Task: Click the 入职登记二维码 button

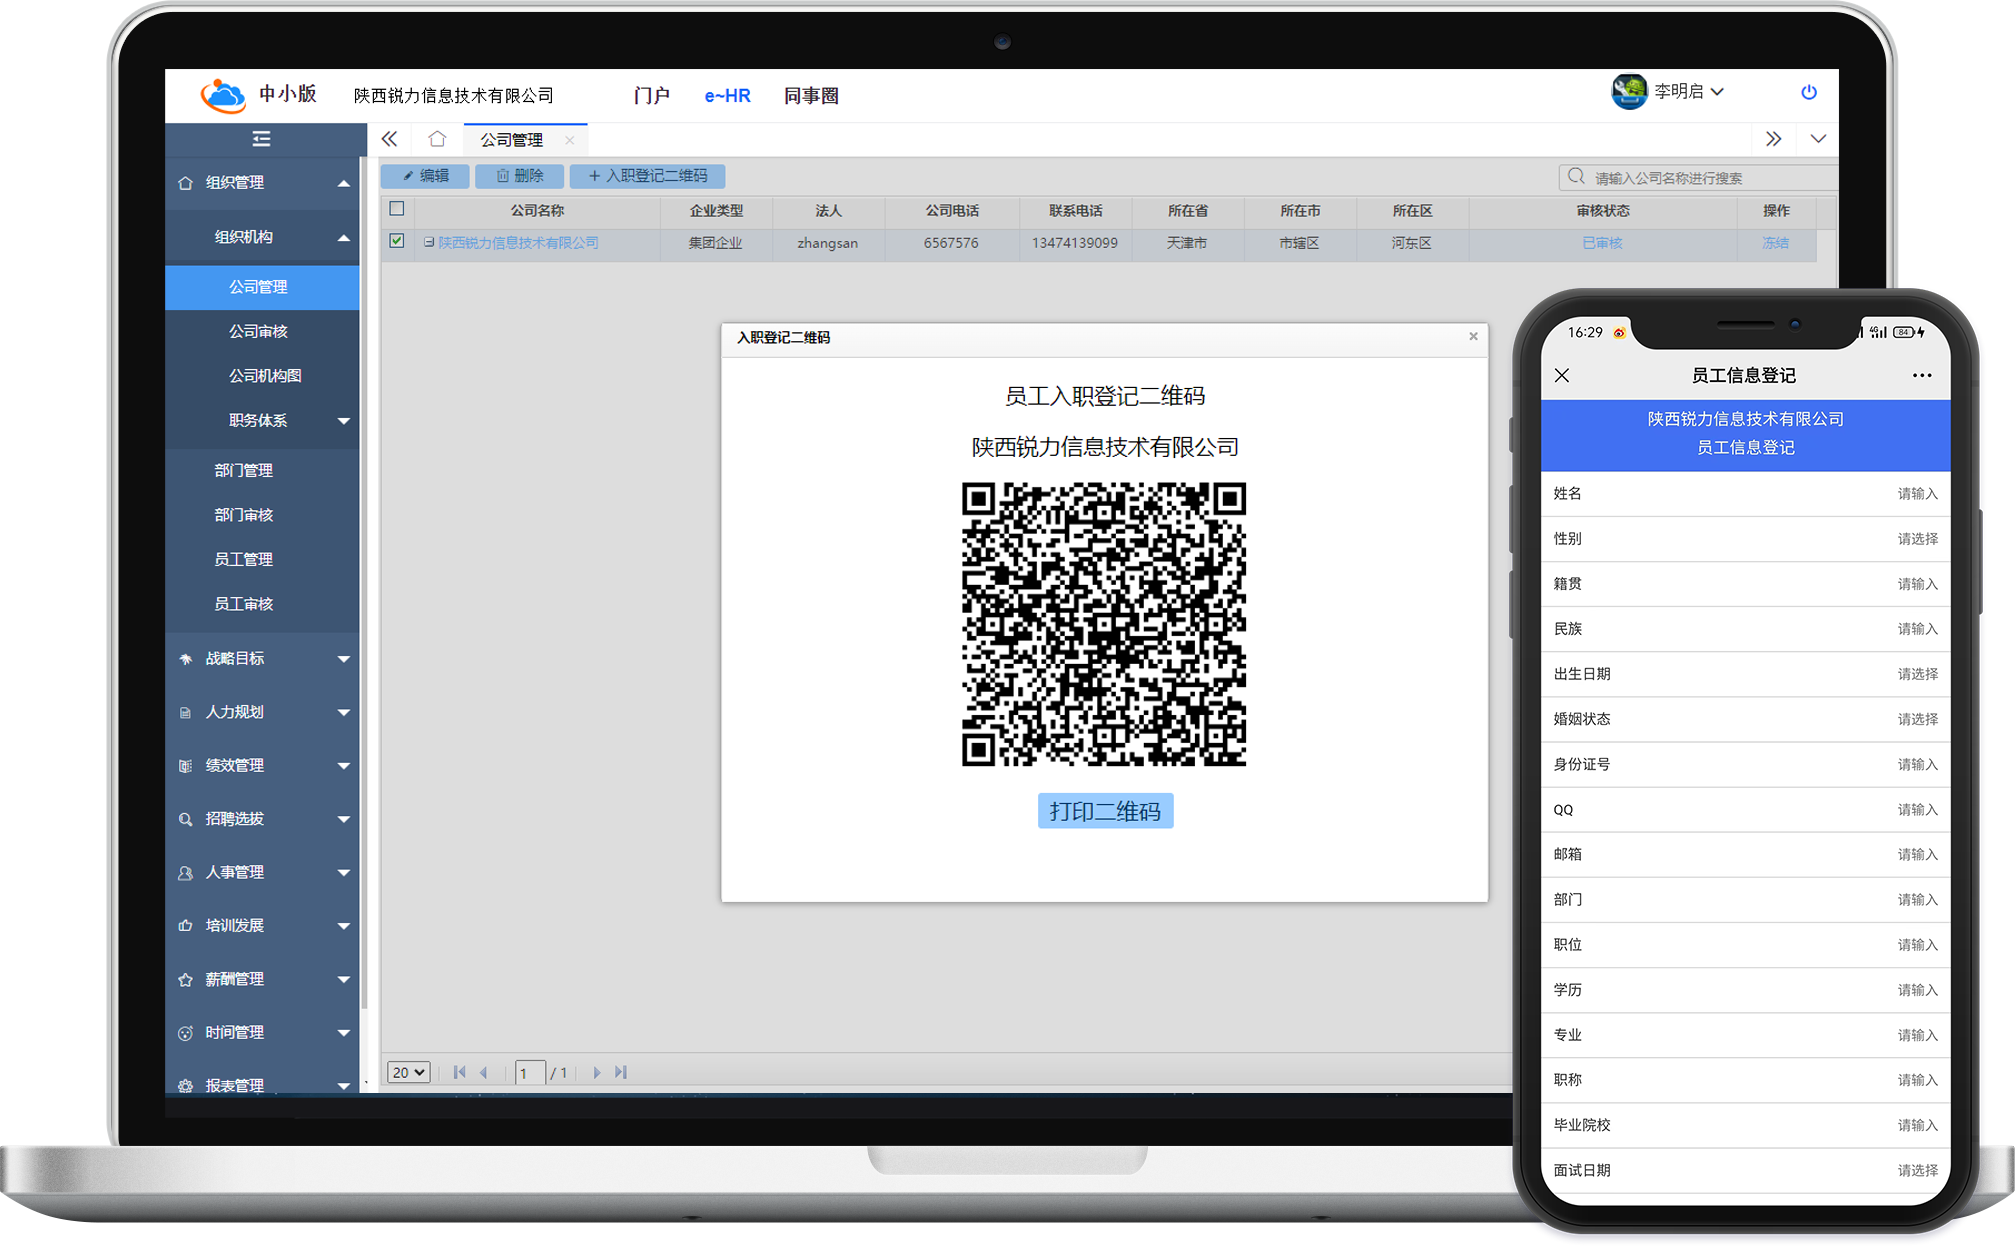Action: (647, 176)
